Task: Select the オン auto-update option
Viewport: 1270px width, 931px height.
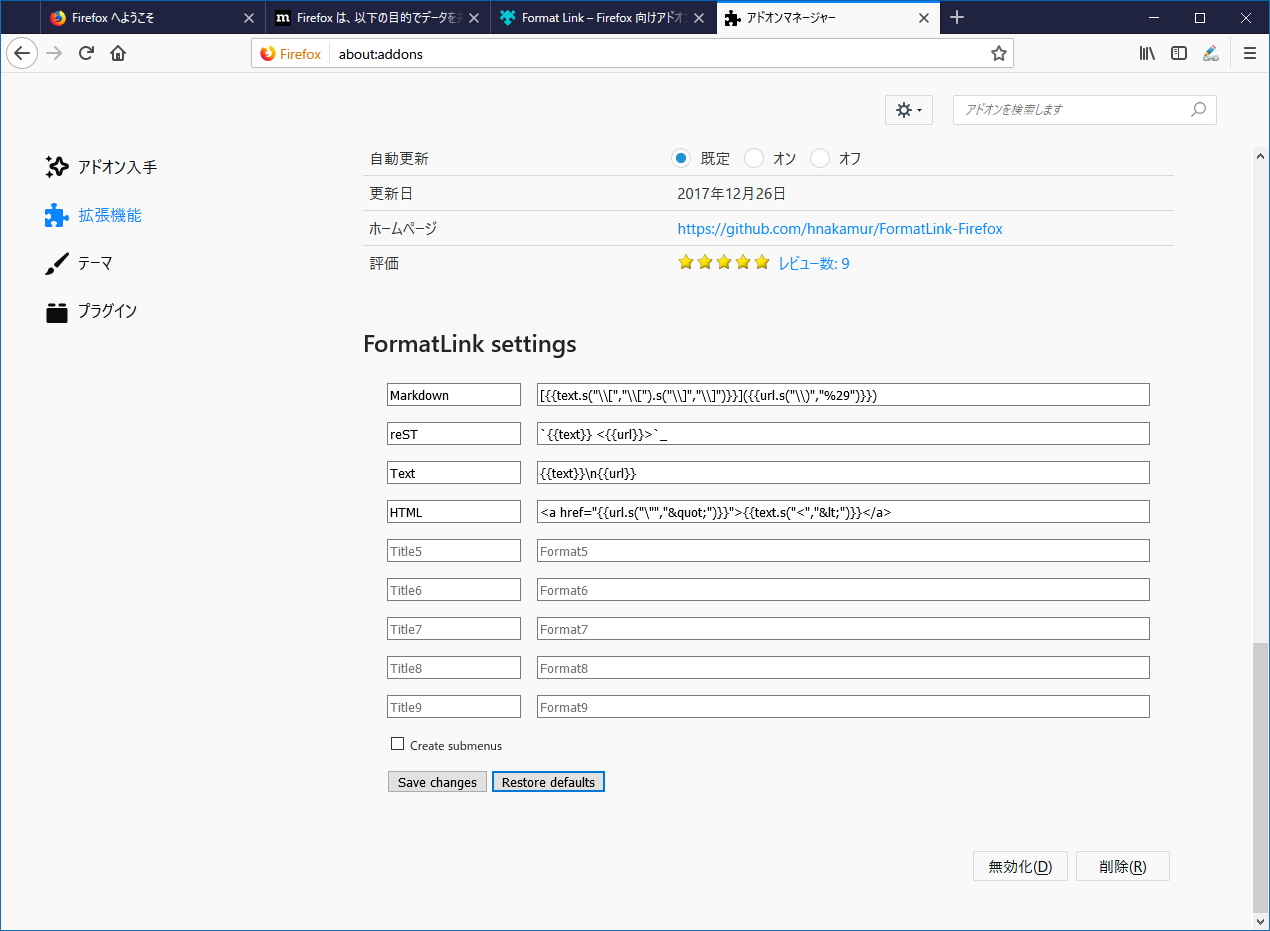Action: (753, 158)
